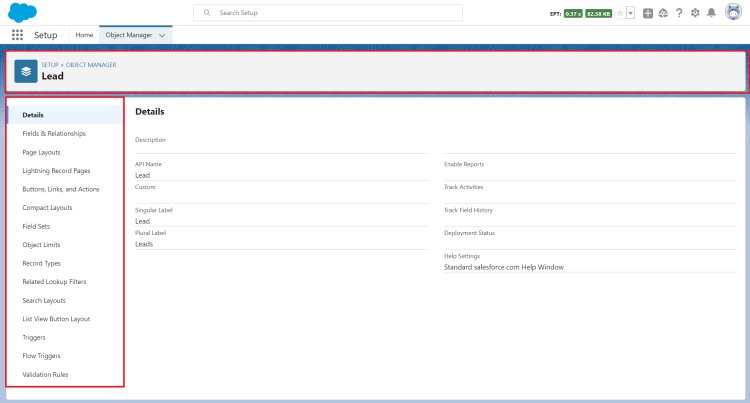Expand the Object Manager tab chevron
Screen dimensions: 750x403
[x=162, y=35]
